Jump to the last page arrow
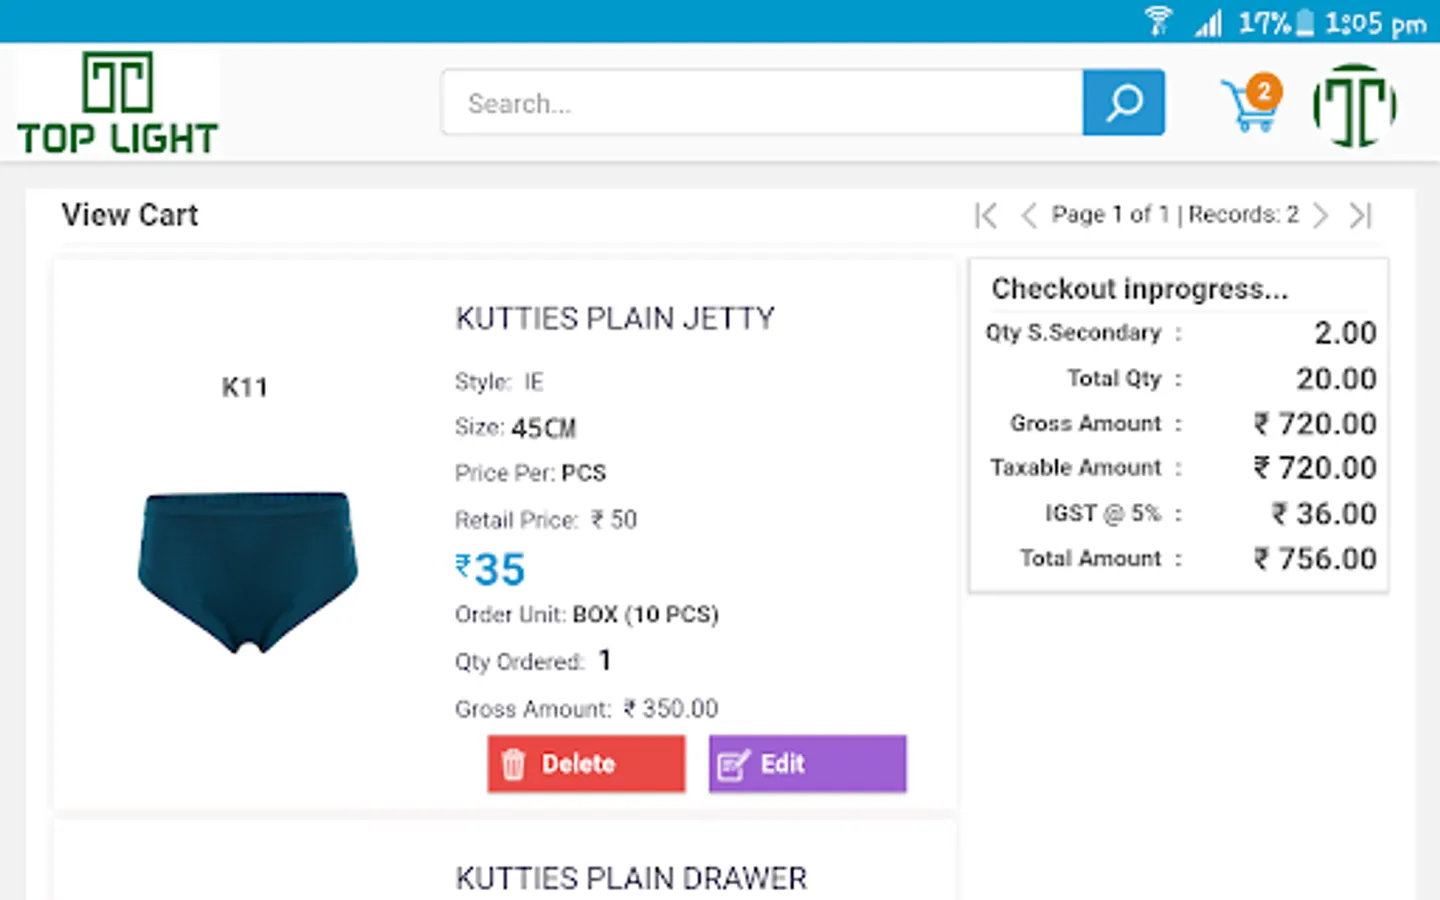 (1360, 215)
